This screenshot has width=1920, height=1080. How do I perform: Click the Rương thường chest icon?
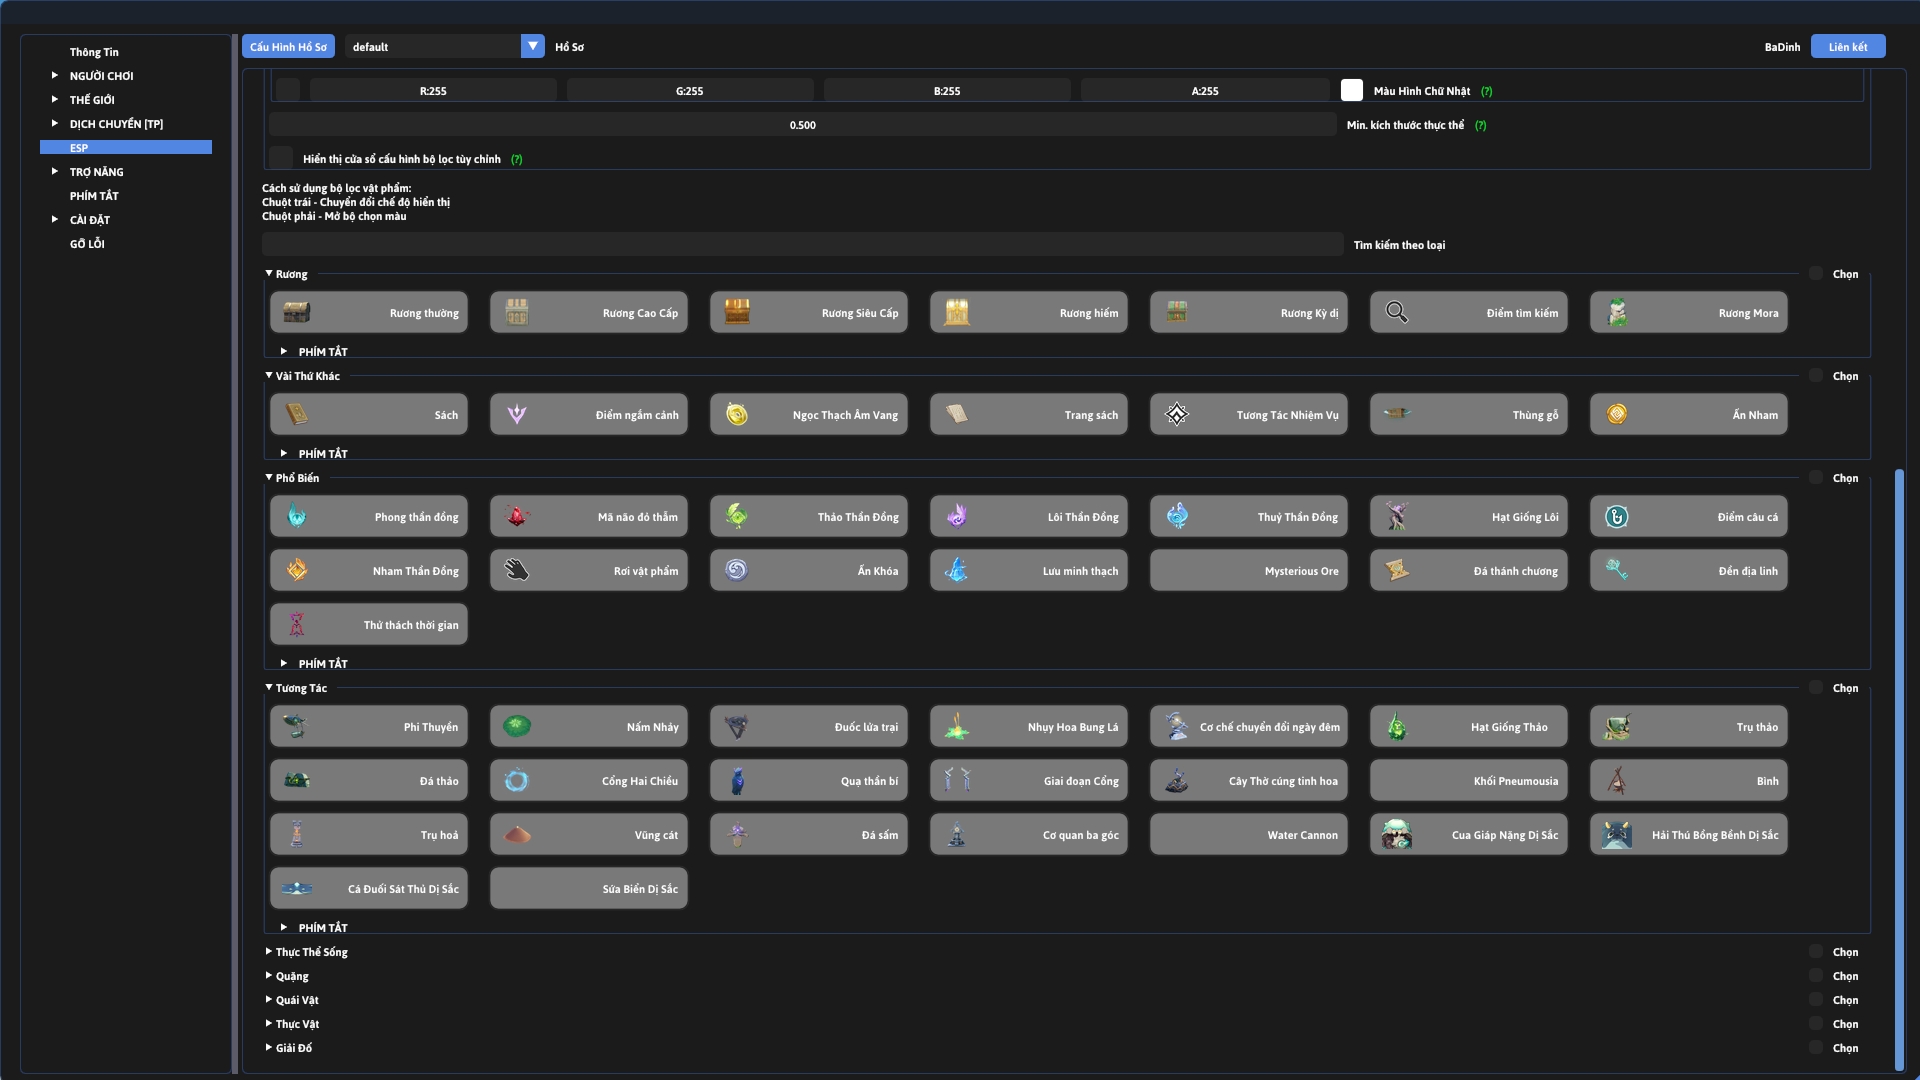point(296,313)
